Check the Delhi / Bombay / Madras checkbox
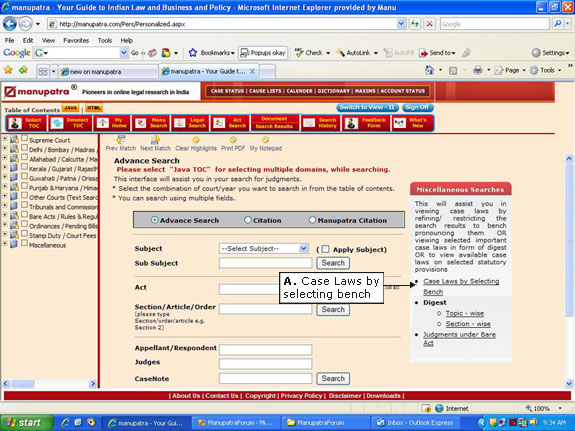575x431 pixels. pos(25,148)
